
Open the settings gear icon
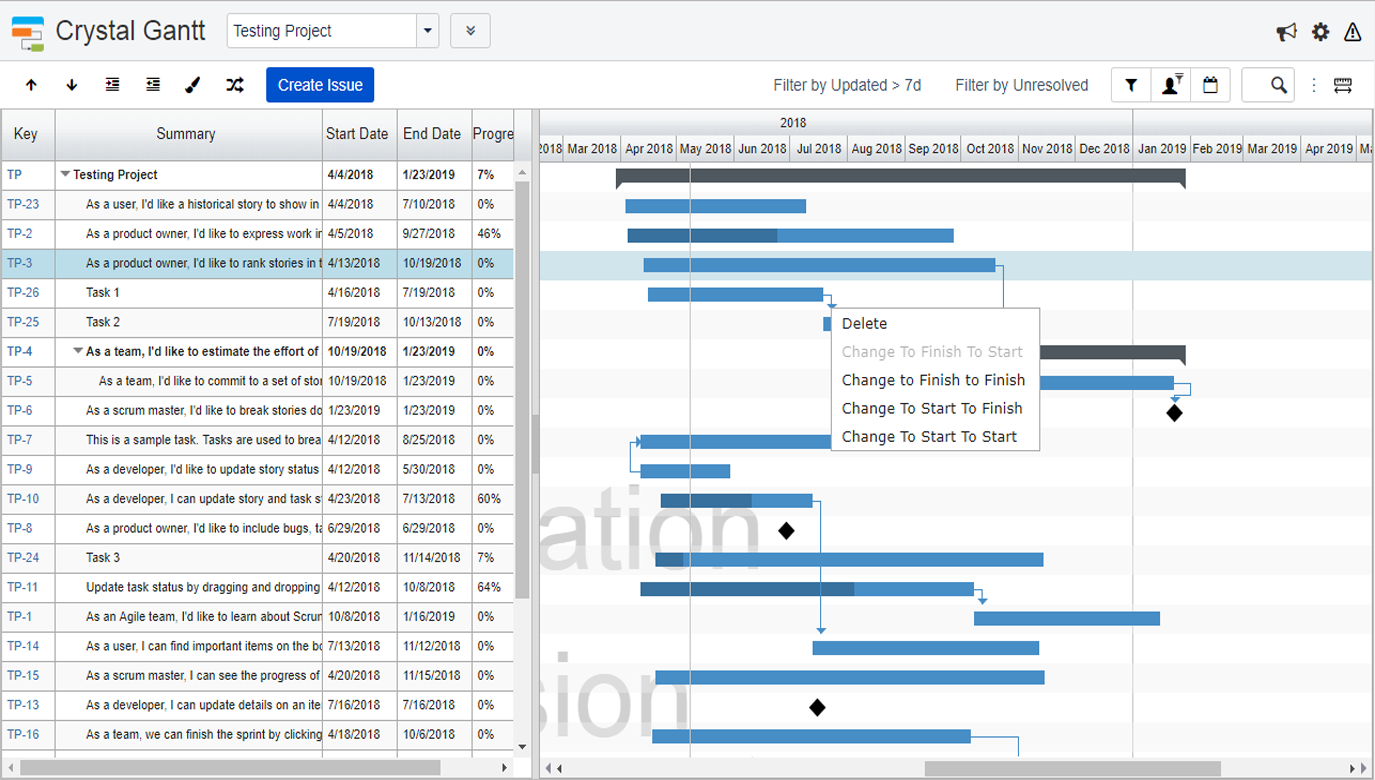click(x=1321, y=32)
